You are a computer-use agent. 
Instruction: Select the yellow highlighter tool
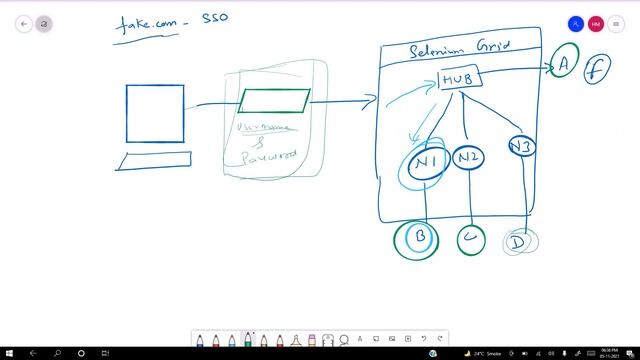point(296,340)
